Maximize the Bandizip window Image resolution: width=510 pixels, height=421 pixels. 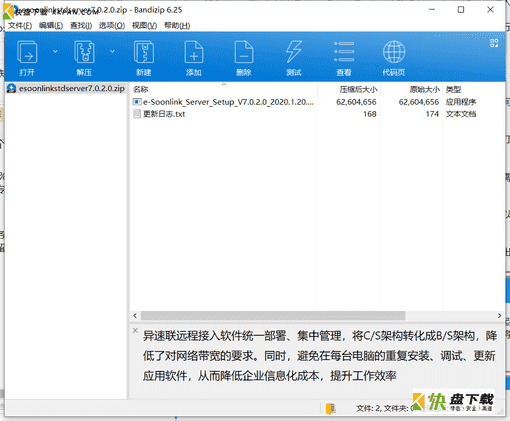pos(461,10)
